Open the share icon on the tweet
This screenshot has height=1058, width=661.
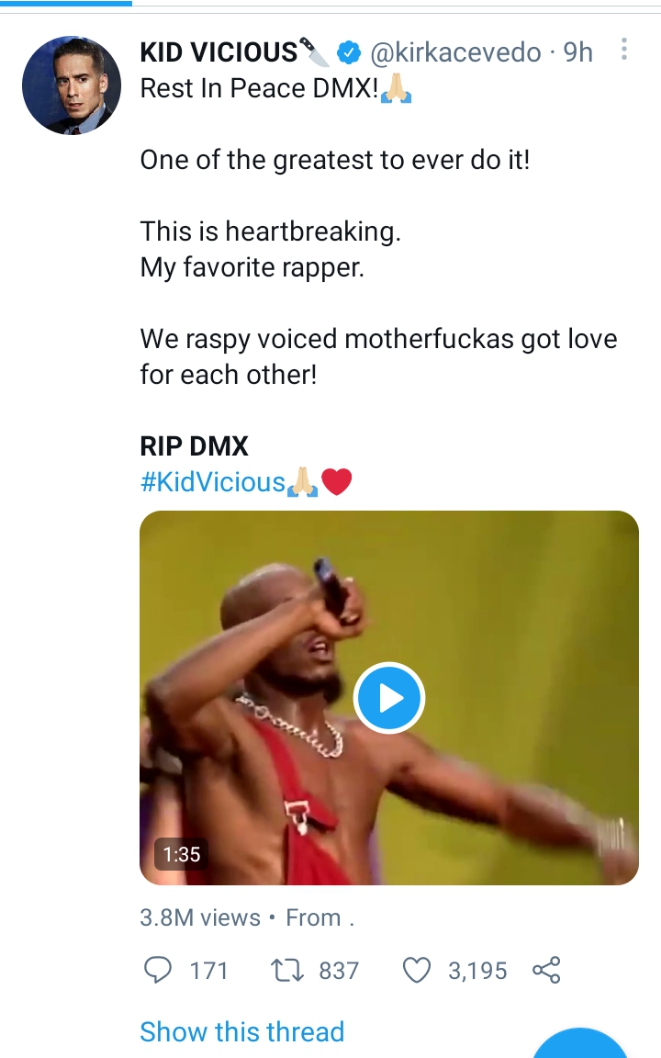(x=546, y=970)
